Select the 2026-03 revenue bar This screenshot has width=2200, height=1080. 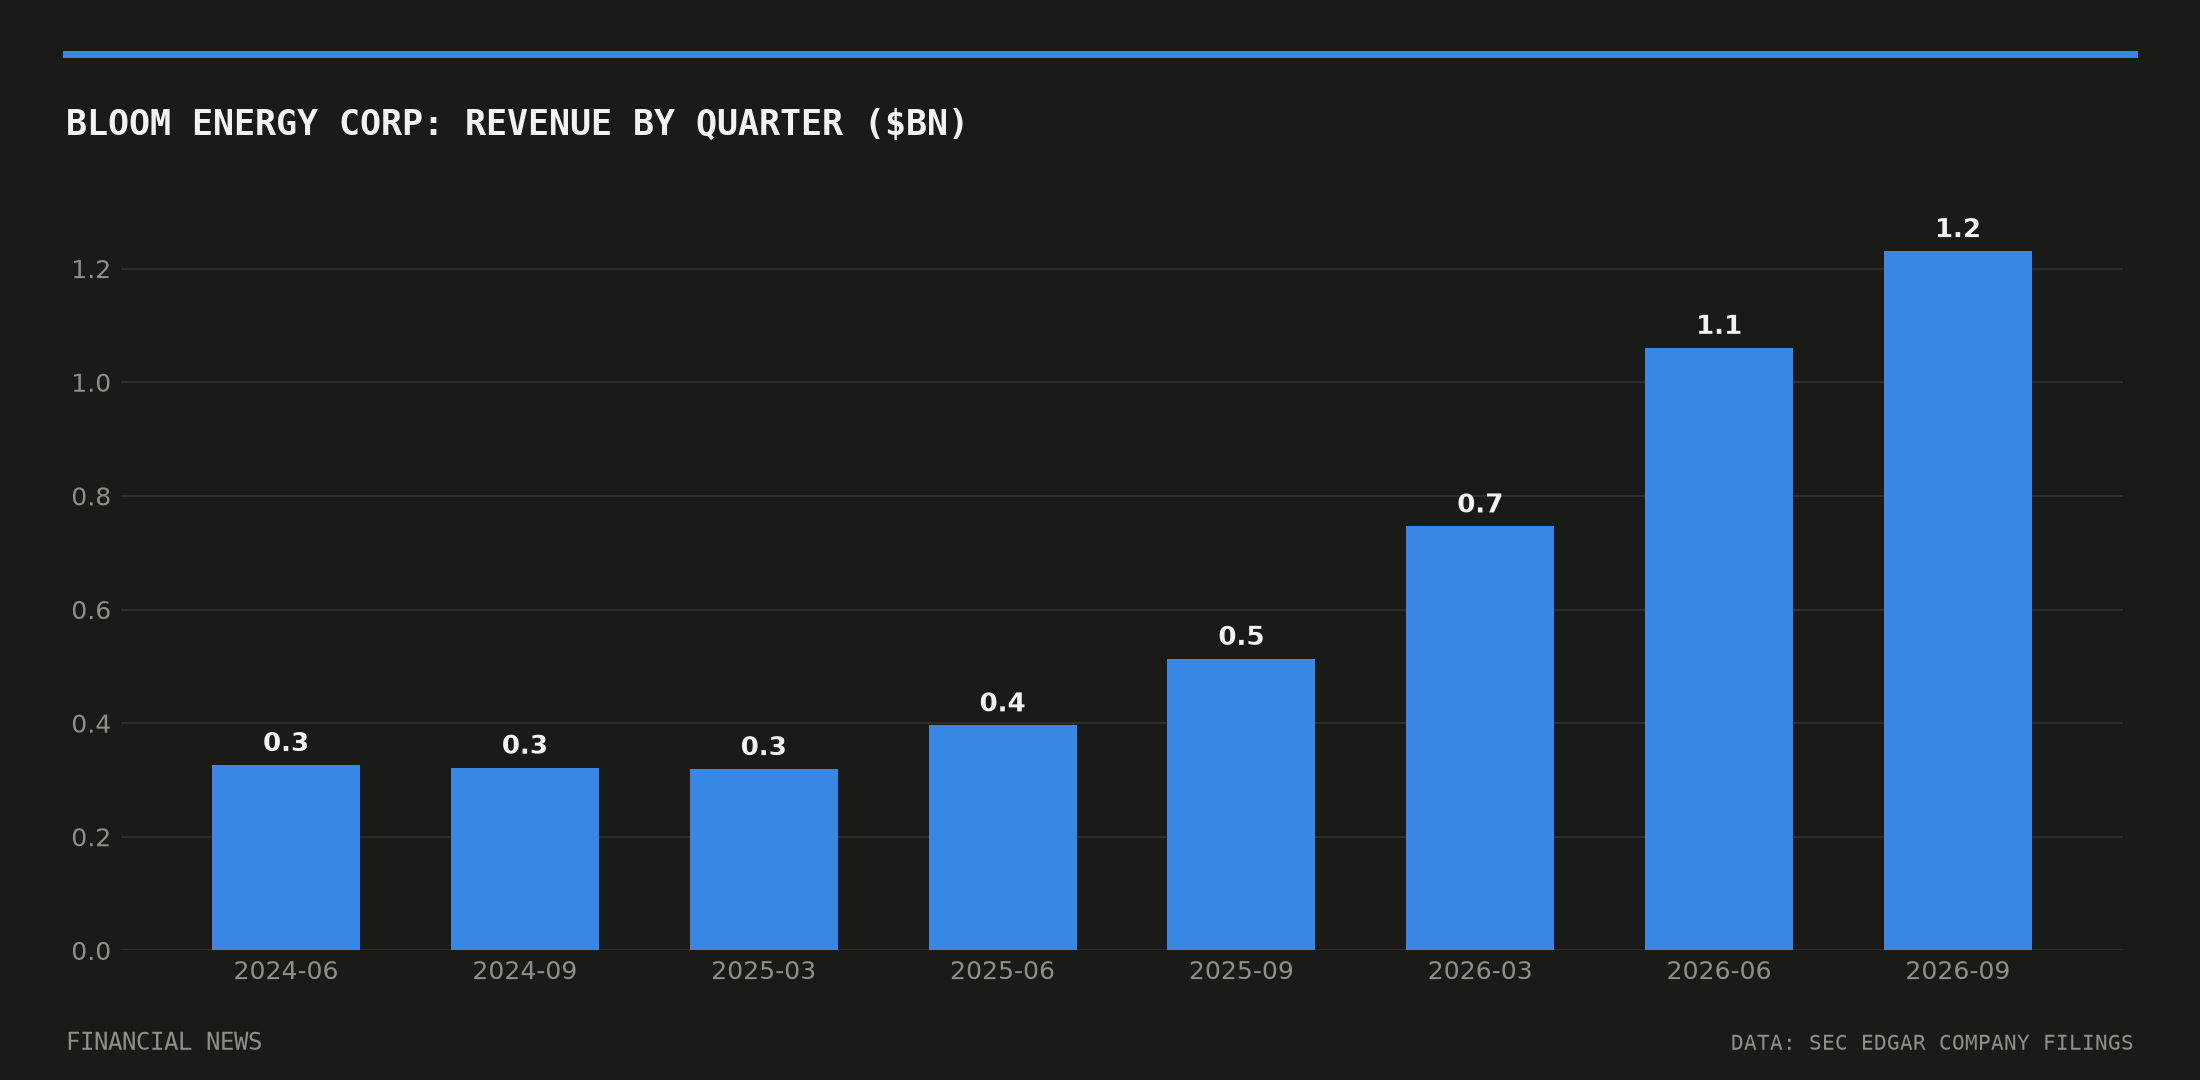click(x=1480, y=738)
